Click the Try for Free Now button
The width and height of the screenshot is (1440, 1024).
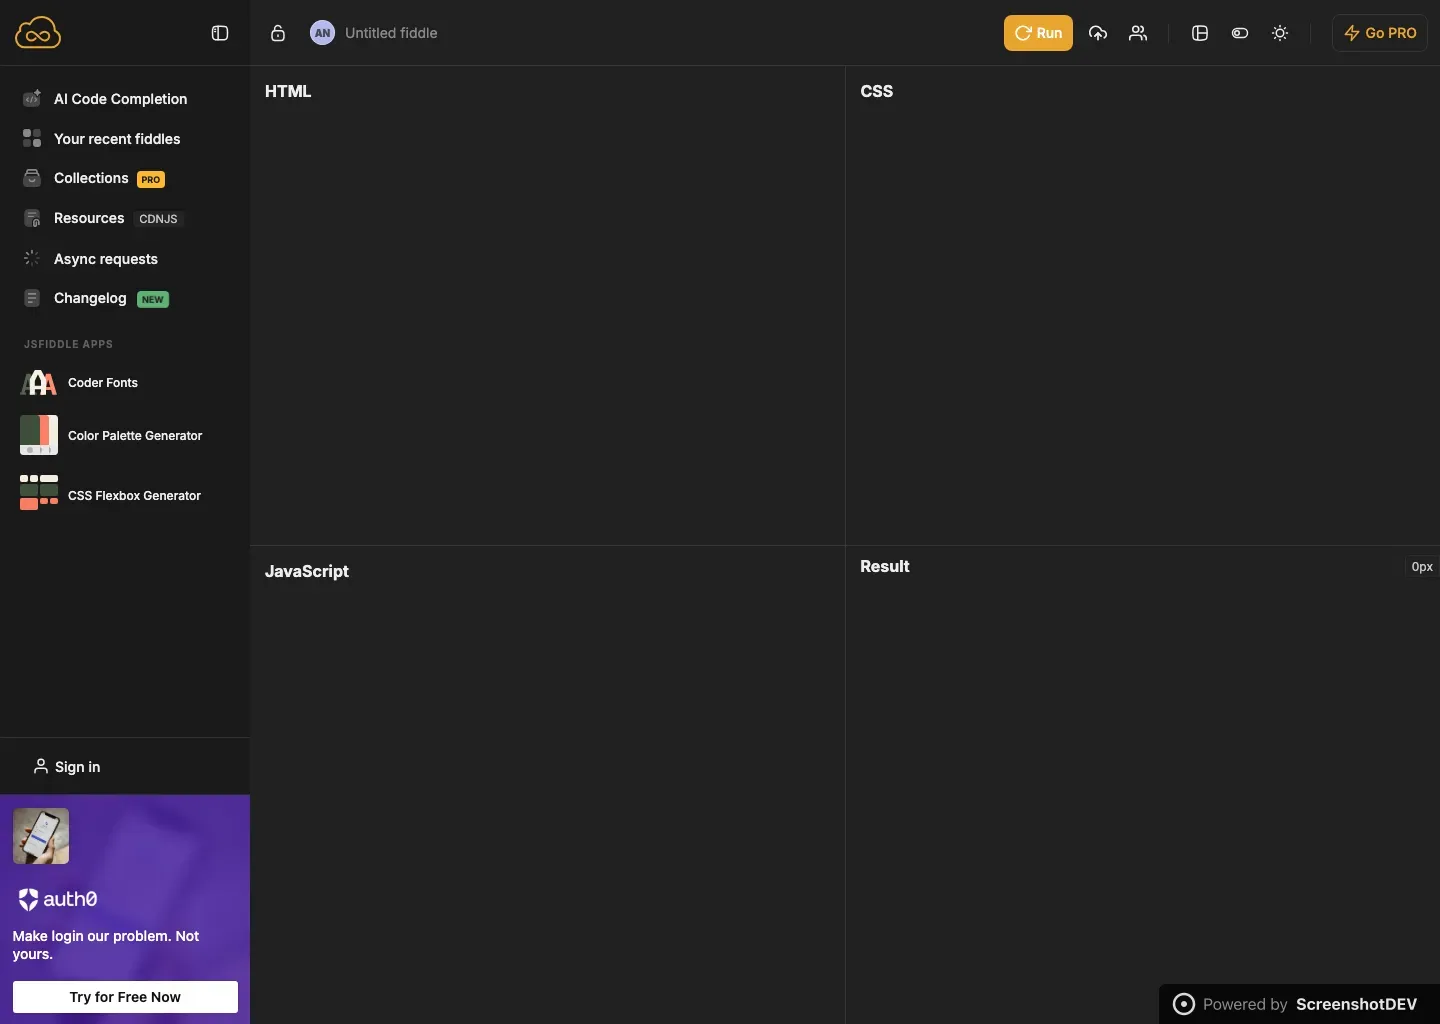tap(125, 997)
